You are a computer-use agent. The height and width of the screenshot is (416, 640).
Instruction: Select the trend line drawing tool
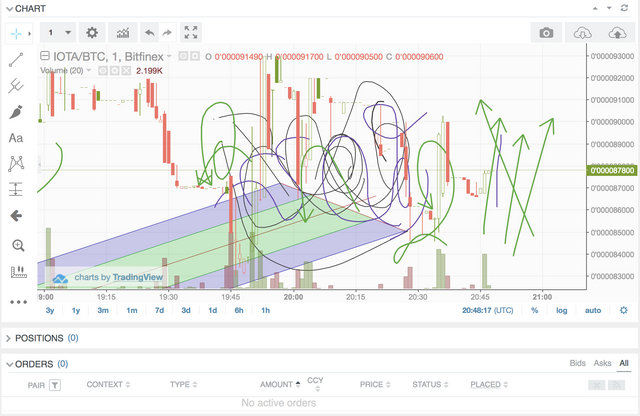(16, 60)
